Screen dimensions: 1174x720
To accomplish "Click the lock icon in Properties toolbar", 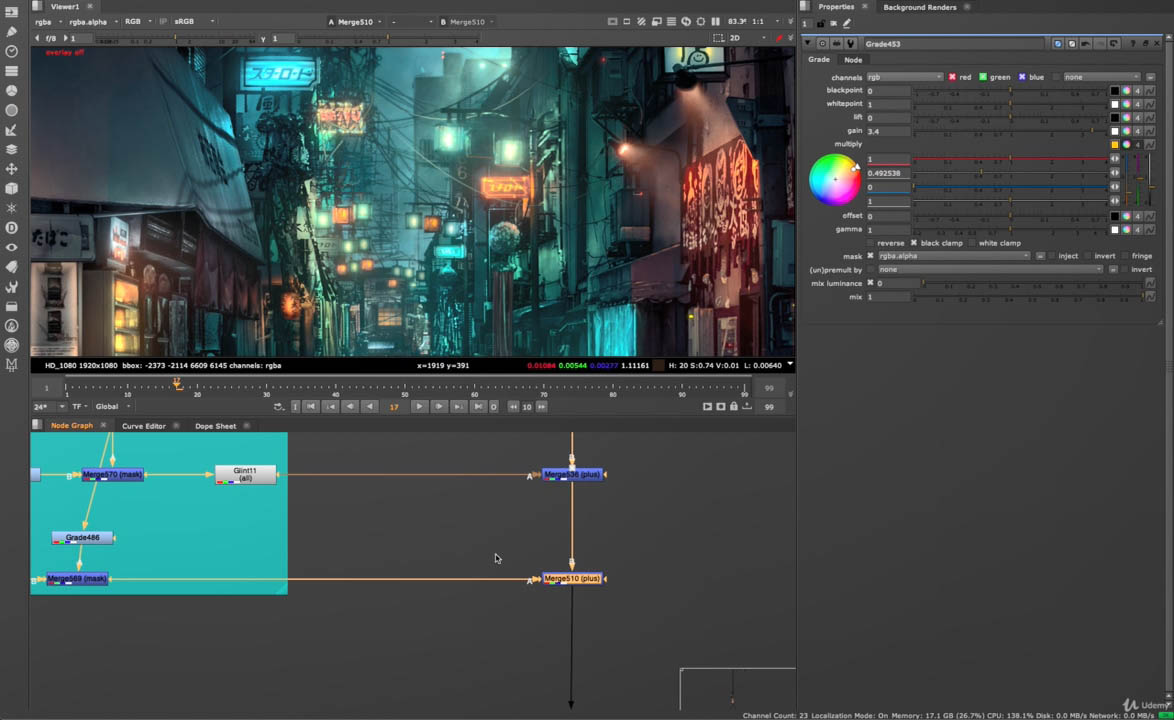I will point(821,24).
